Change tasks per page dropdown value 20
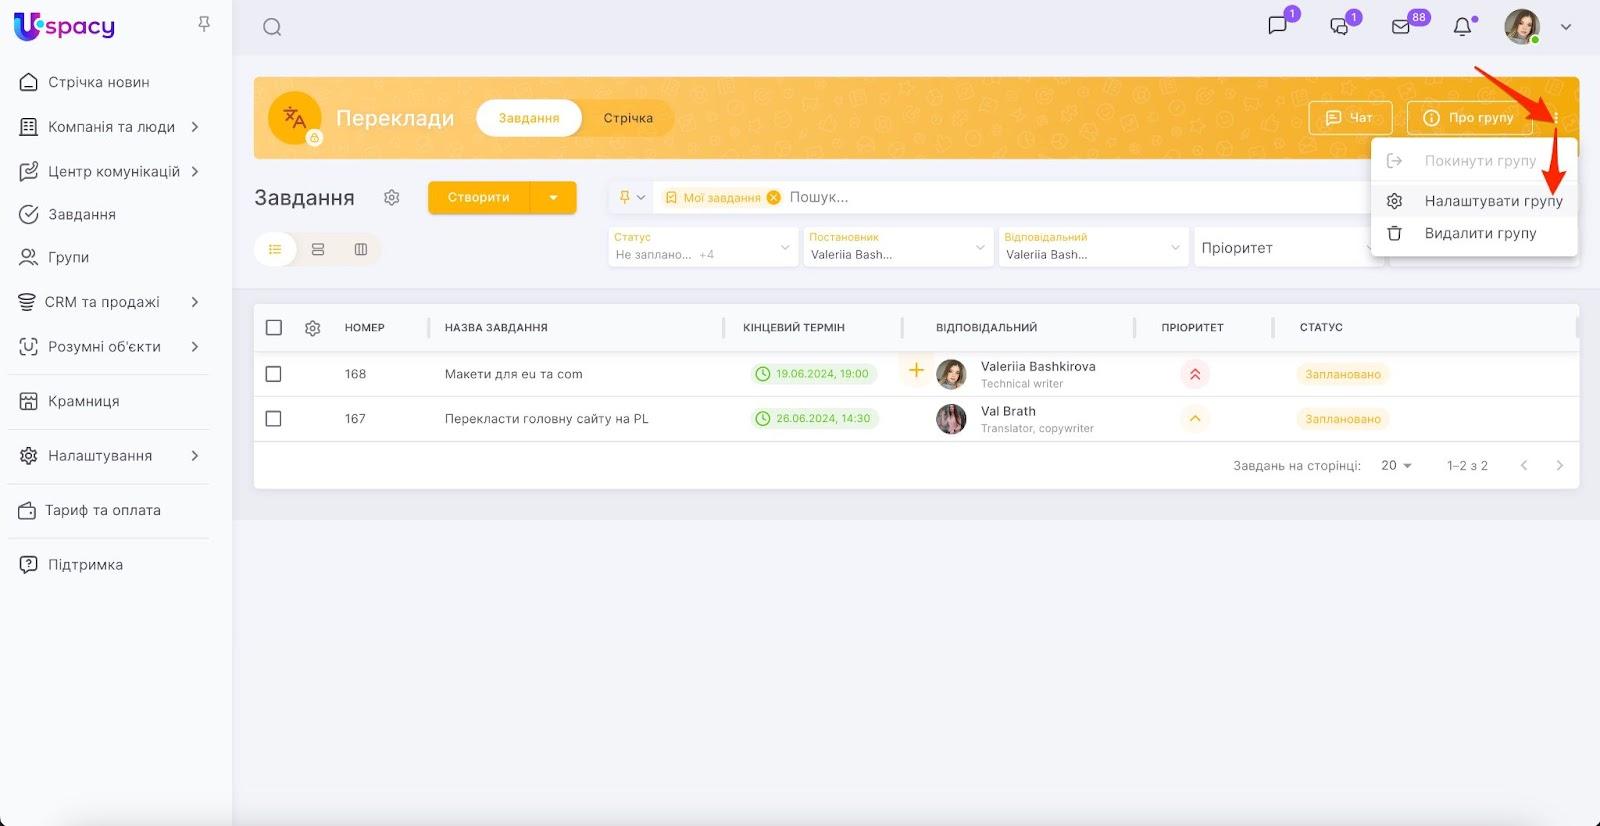 (x=1396, y=466)
